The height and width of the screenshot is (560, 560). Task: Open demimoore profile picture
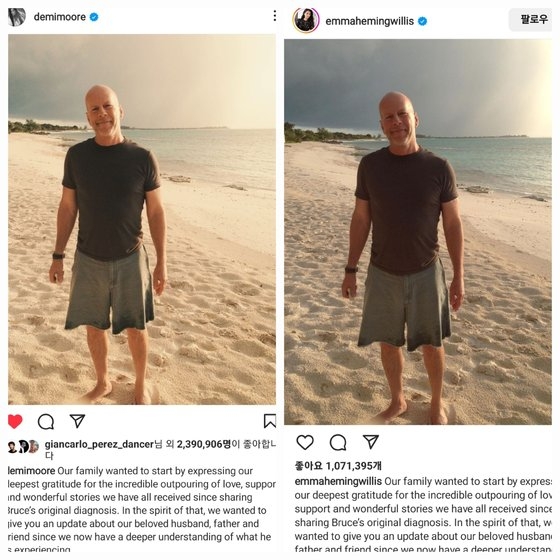17,17
